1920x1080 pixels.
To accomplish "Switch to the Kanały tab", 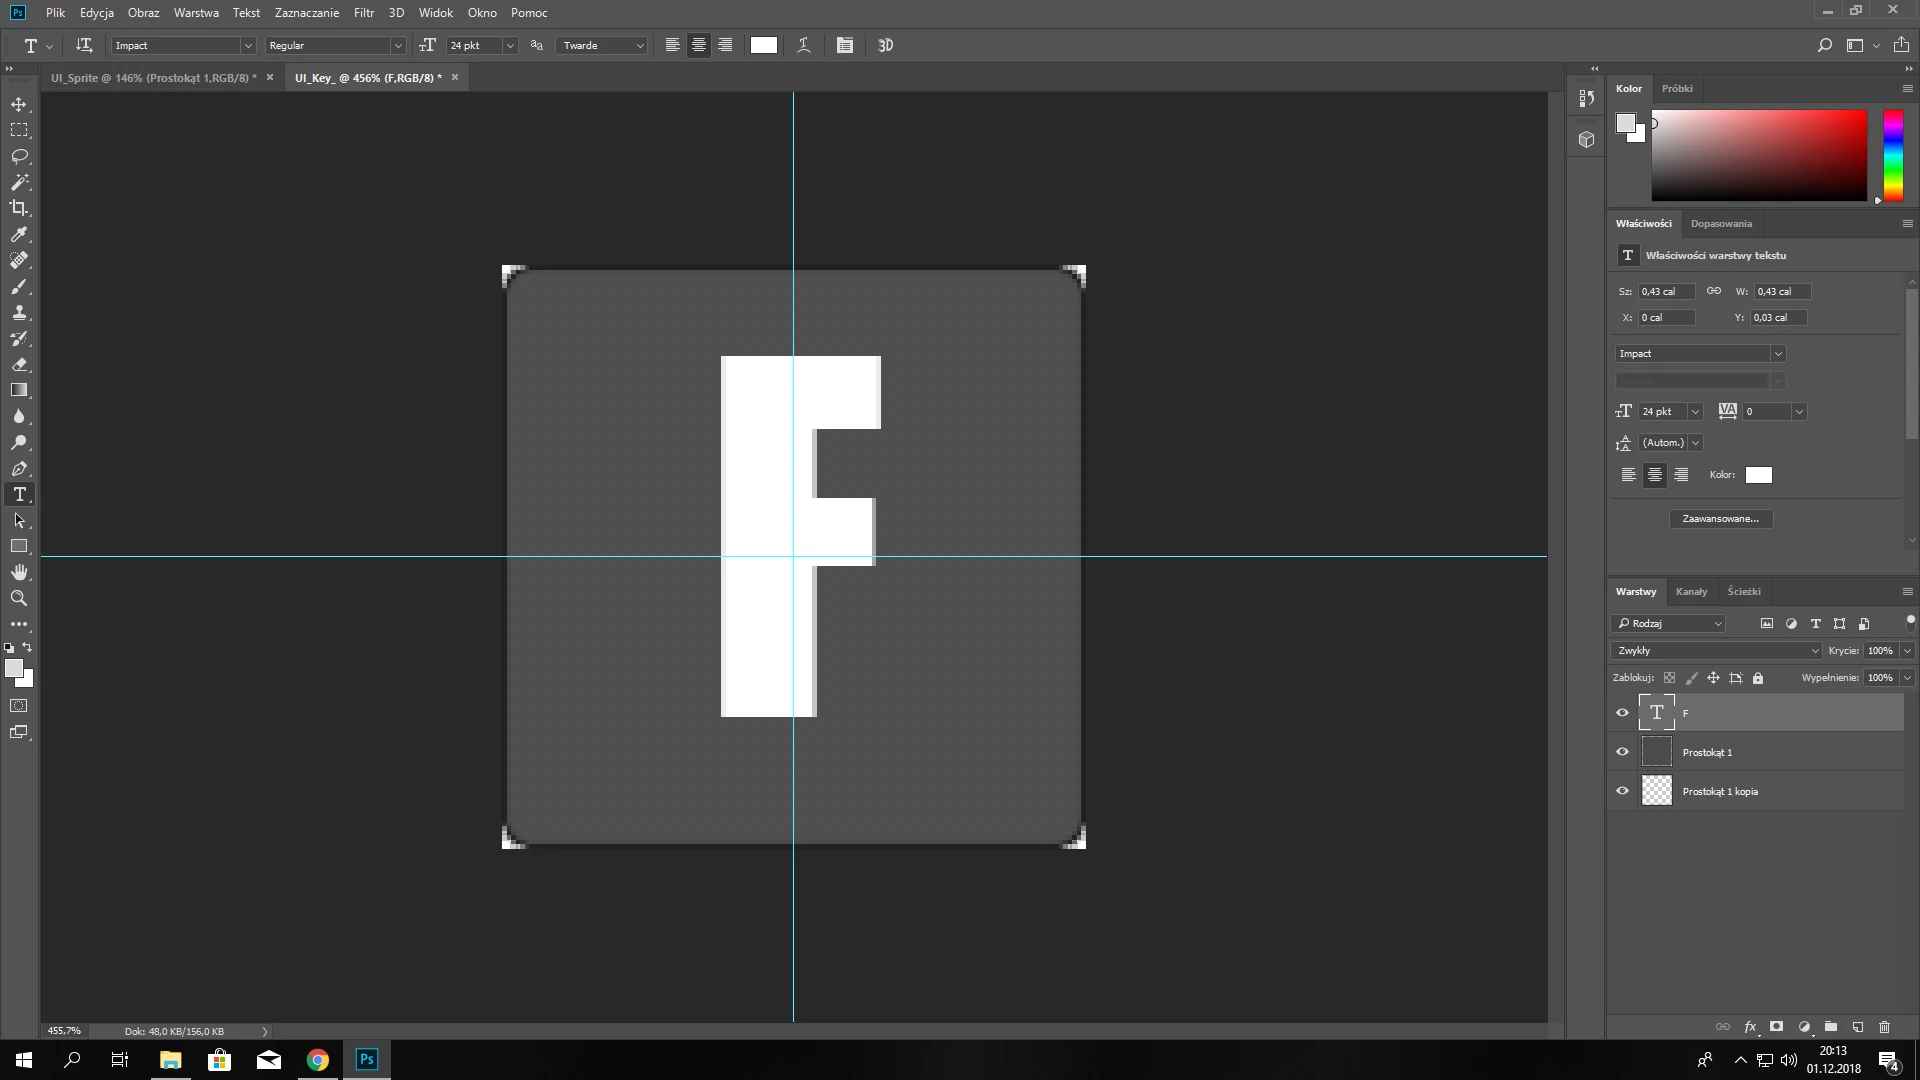I will (1691, 591).
